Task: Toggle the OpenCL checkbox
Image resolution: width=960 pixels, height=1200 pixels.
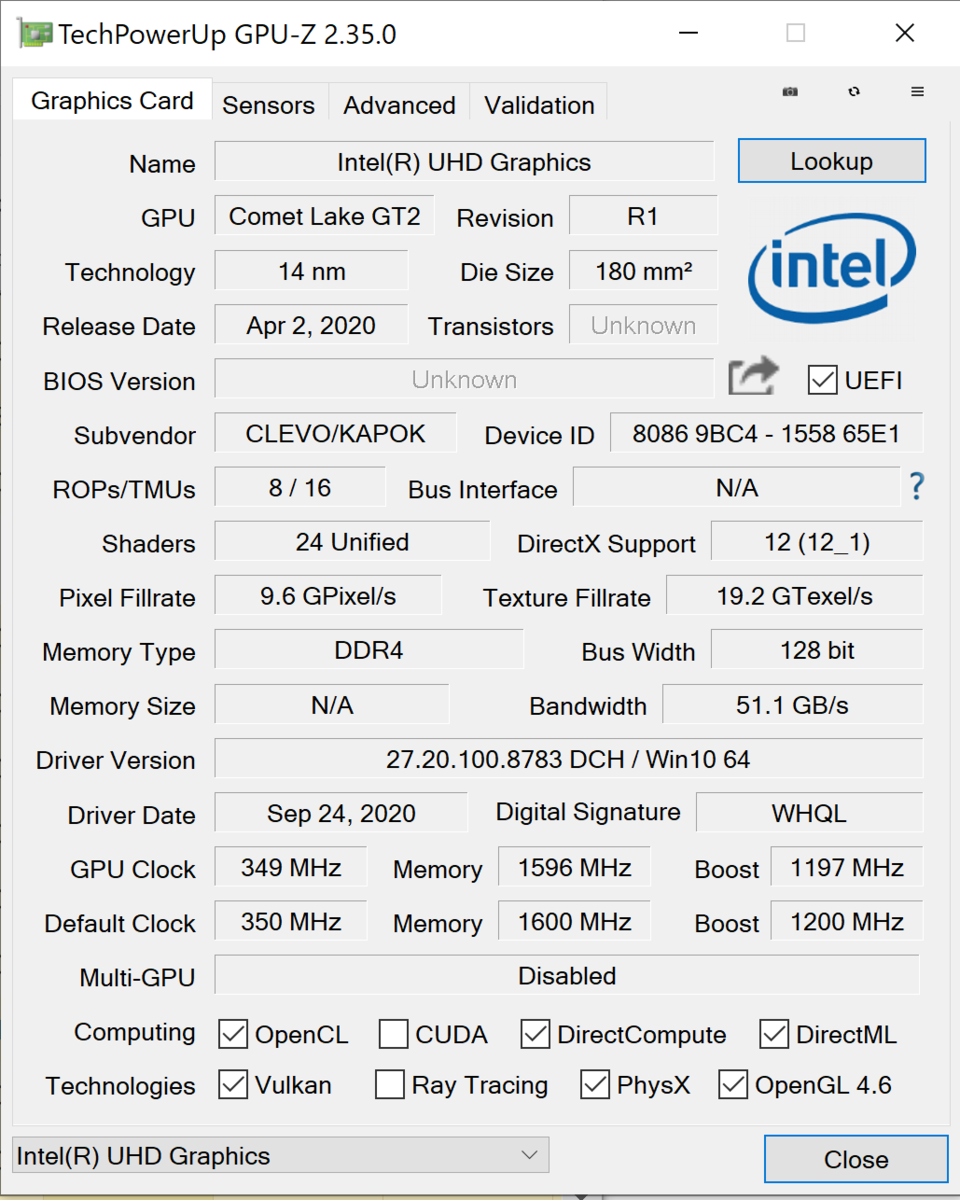Action: [x=233, y=1034]
